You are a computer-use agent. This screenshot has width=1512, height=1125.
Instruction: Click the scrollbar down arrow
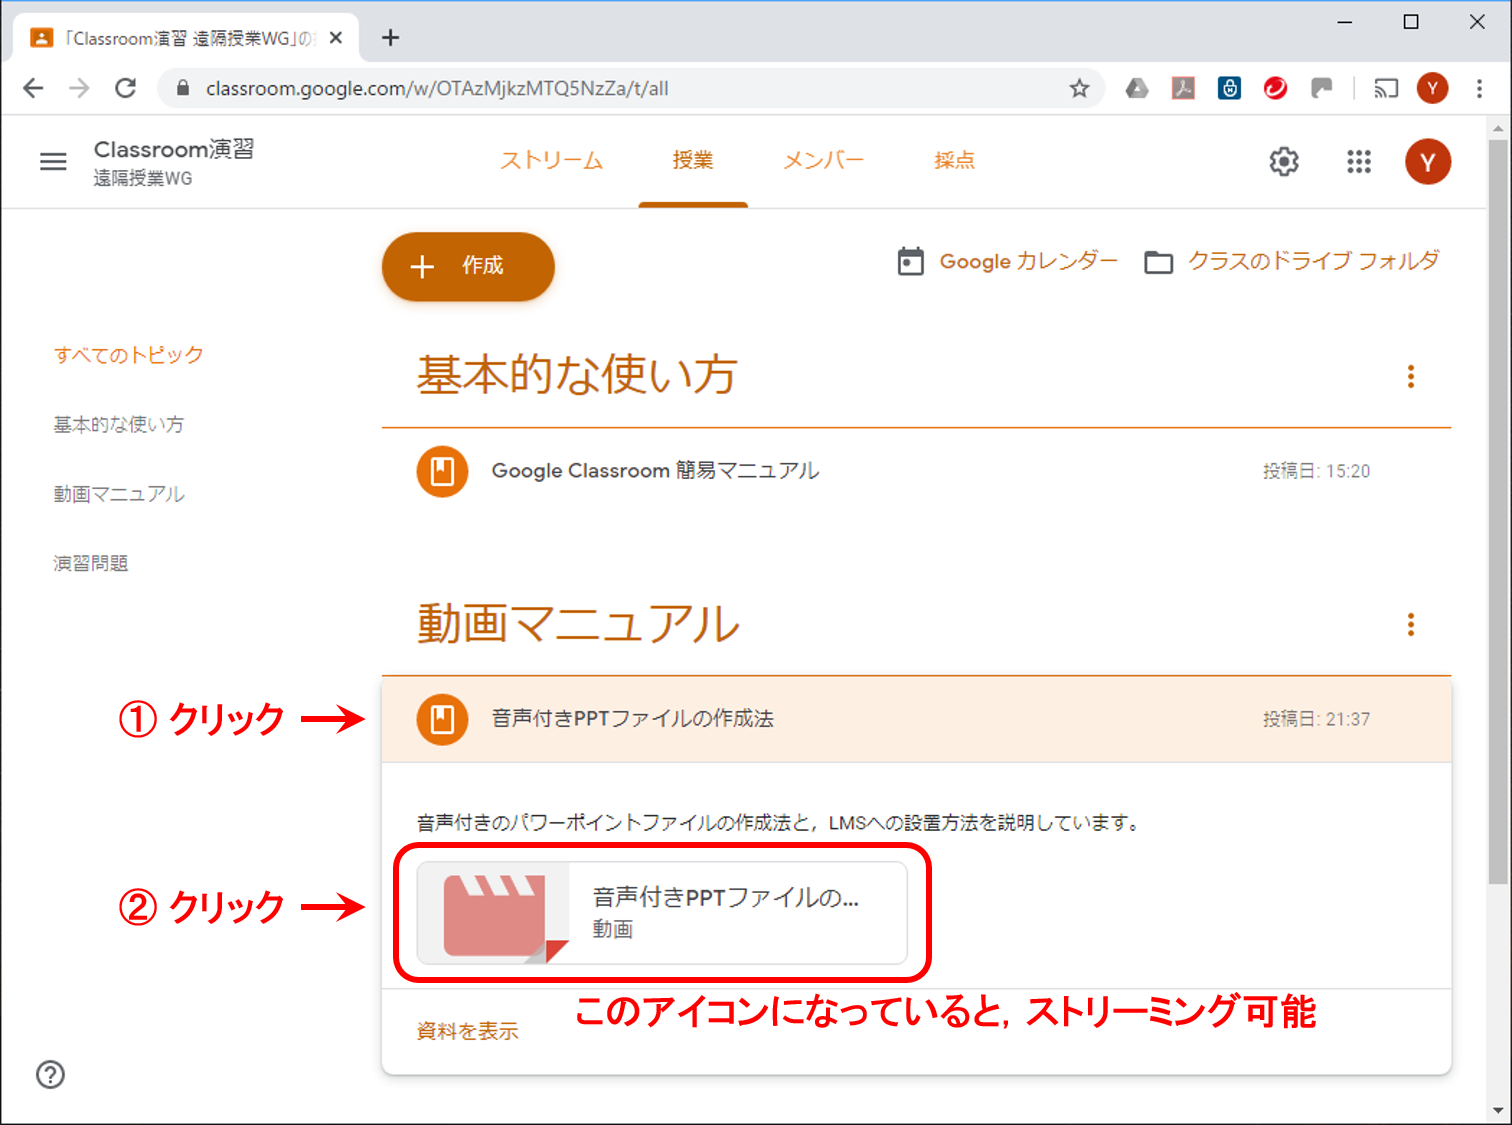point(1497,1110)
